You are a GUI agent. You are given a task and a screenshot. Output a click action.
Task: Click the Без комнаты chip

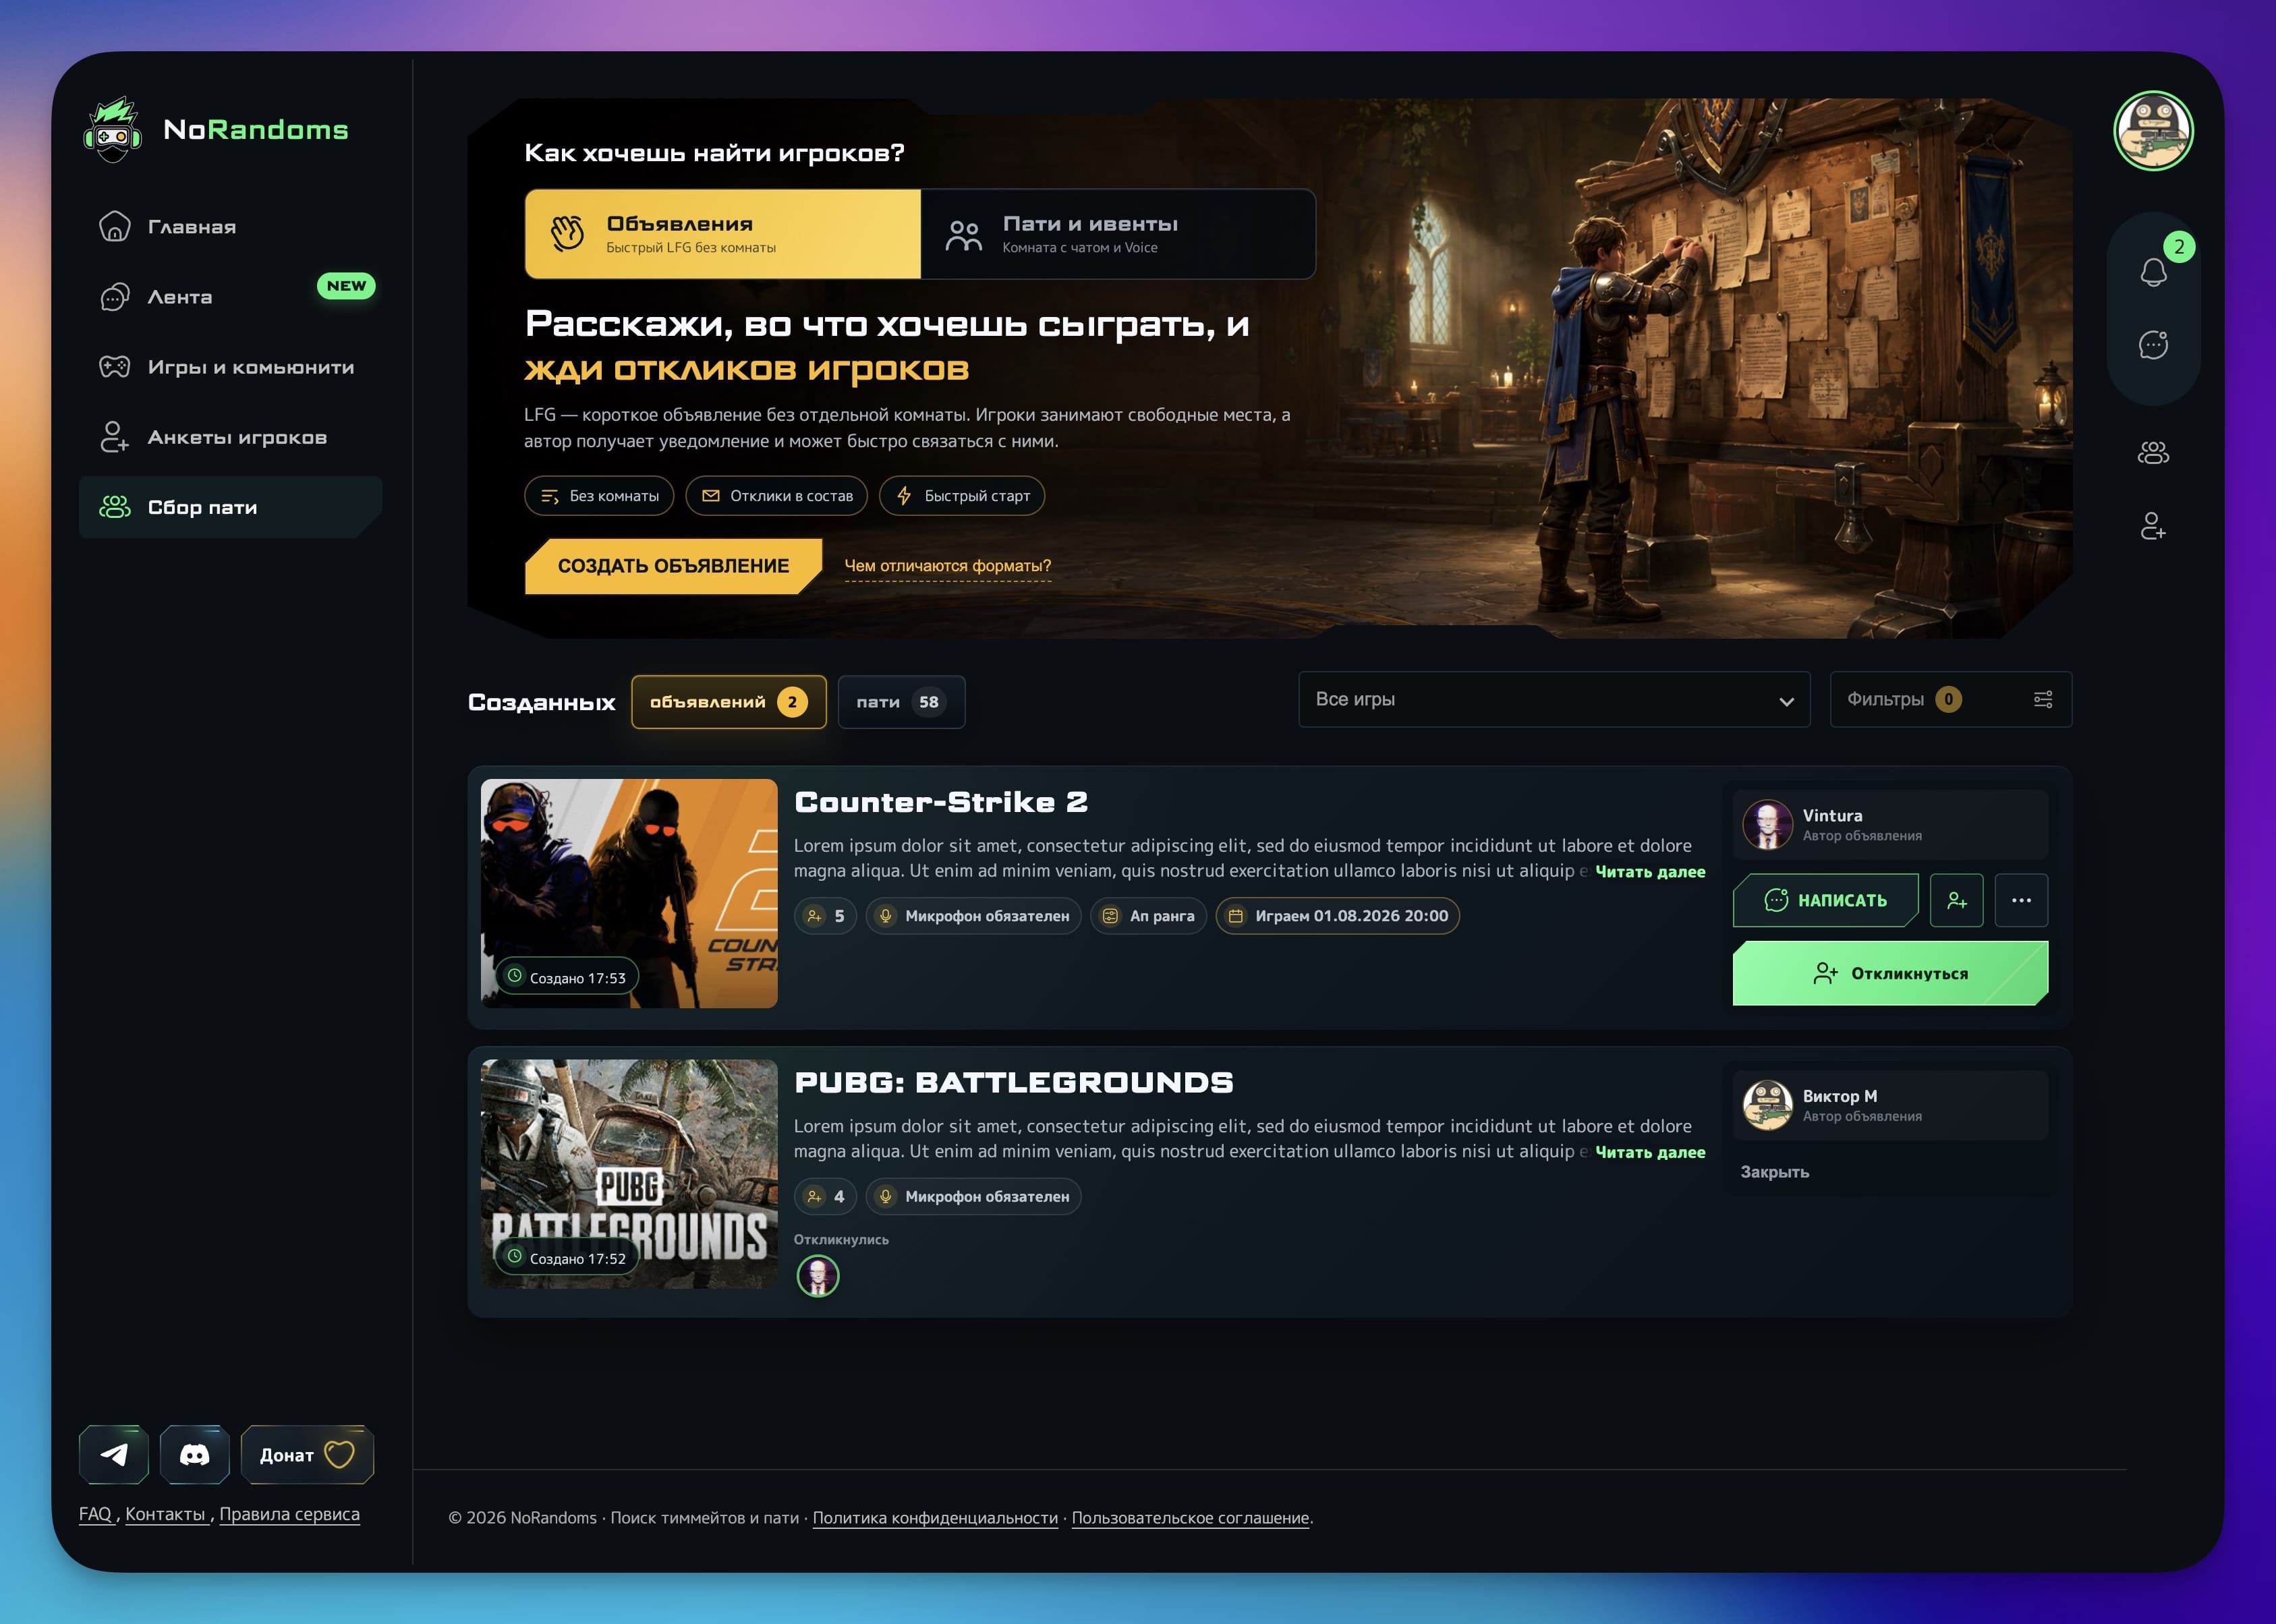(x=599, y=496)
